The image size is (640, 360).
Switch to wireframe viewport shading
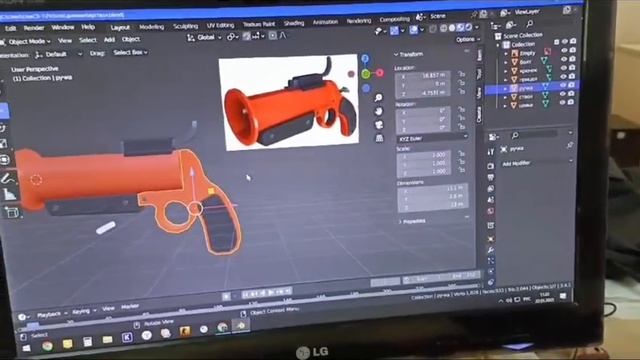click(x=443, y=29)
